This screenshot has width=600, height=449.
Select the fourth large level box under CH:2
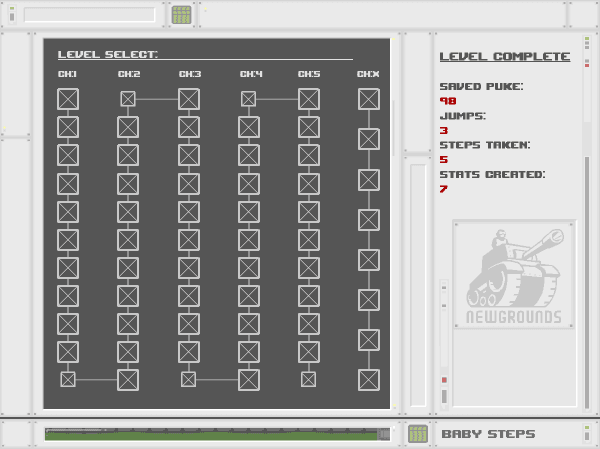tap(128, 212)
